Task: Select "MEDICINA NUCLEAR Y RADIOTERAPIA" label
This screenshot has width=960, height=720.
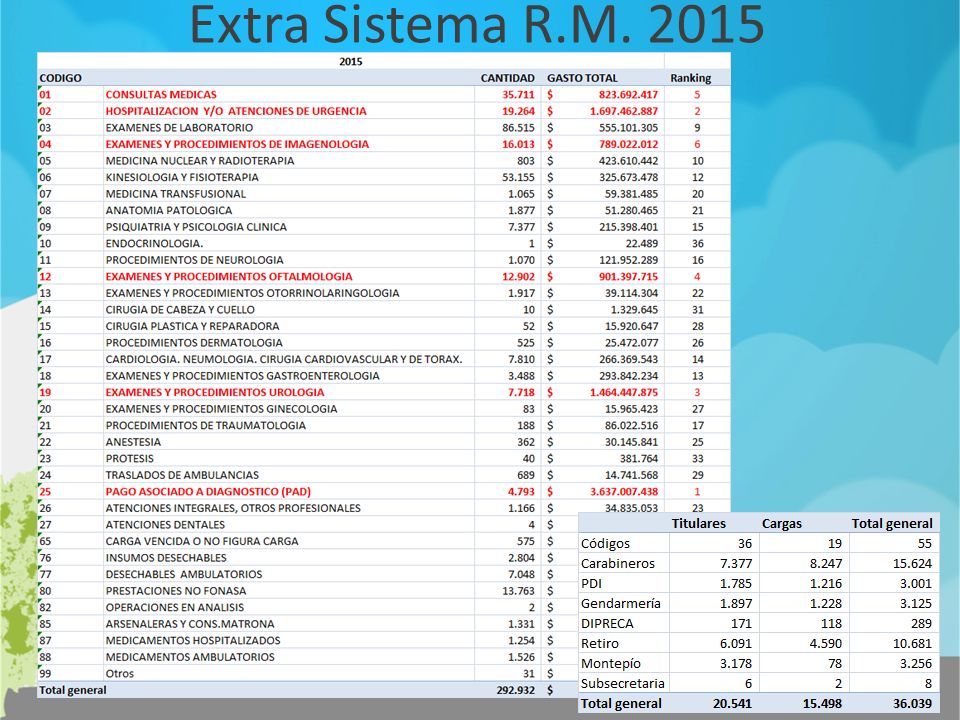Action: click(200, 160)
